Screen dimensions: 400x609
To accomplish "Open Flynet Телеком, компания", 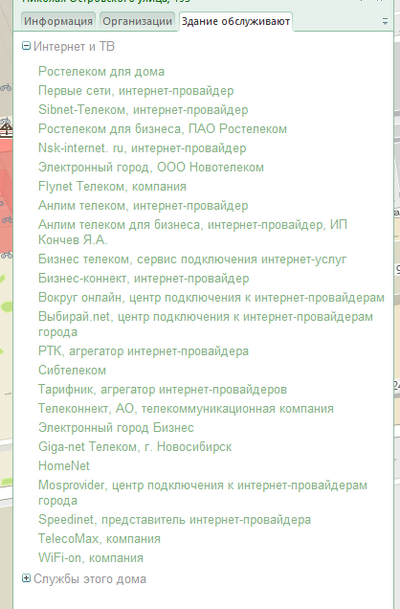I will pos(112,186).
